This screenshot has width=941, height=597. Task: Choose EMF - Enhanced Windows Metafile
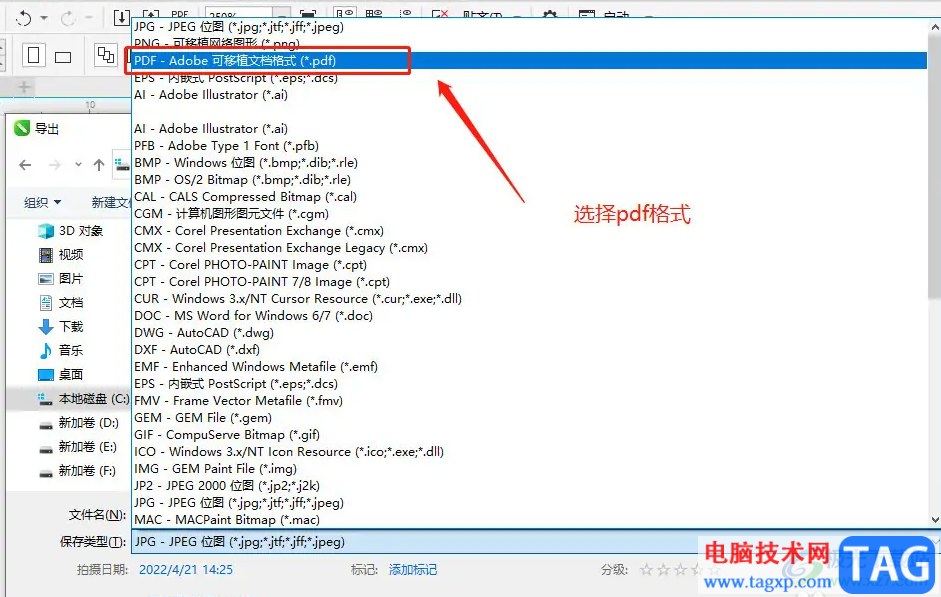pyautogui.click(x=530, y=367)
